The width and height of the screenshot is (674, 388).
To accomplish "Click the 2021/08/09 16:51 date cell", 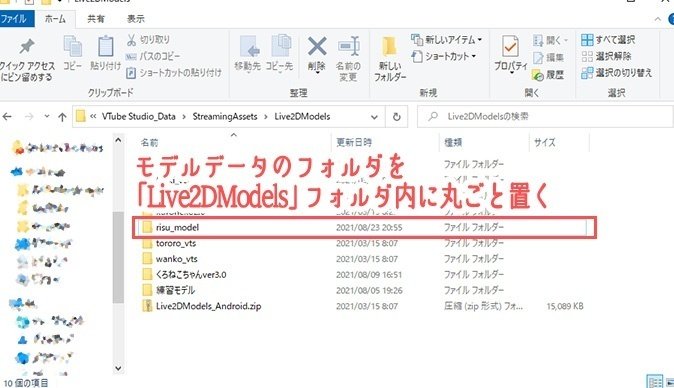I will pos(369,275).
